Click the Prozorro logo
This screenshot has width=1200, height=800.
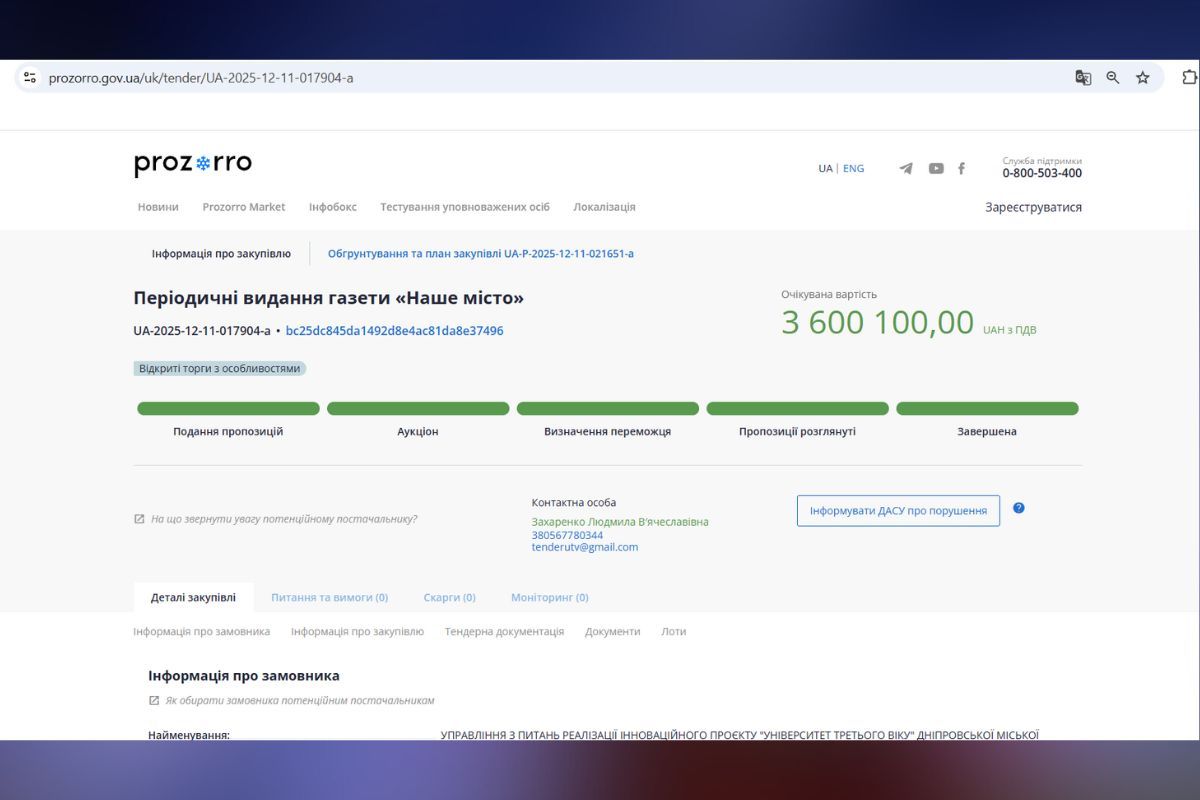point(194,163)
